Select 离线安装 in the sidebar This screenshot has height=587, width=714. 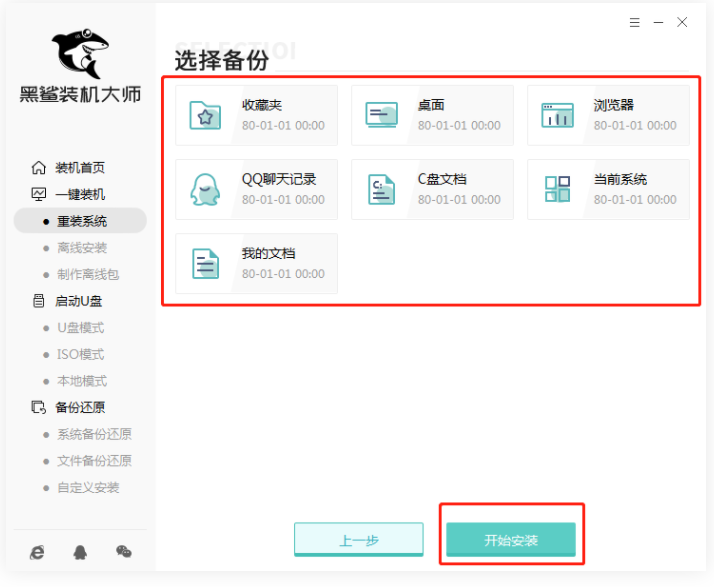81,248
